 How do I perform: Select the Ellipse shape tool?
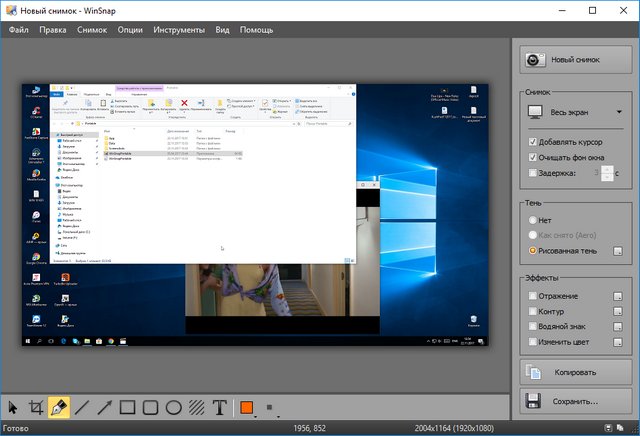click(x=173, y=408)
